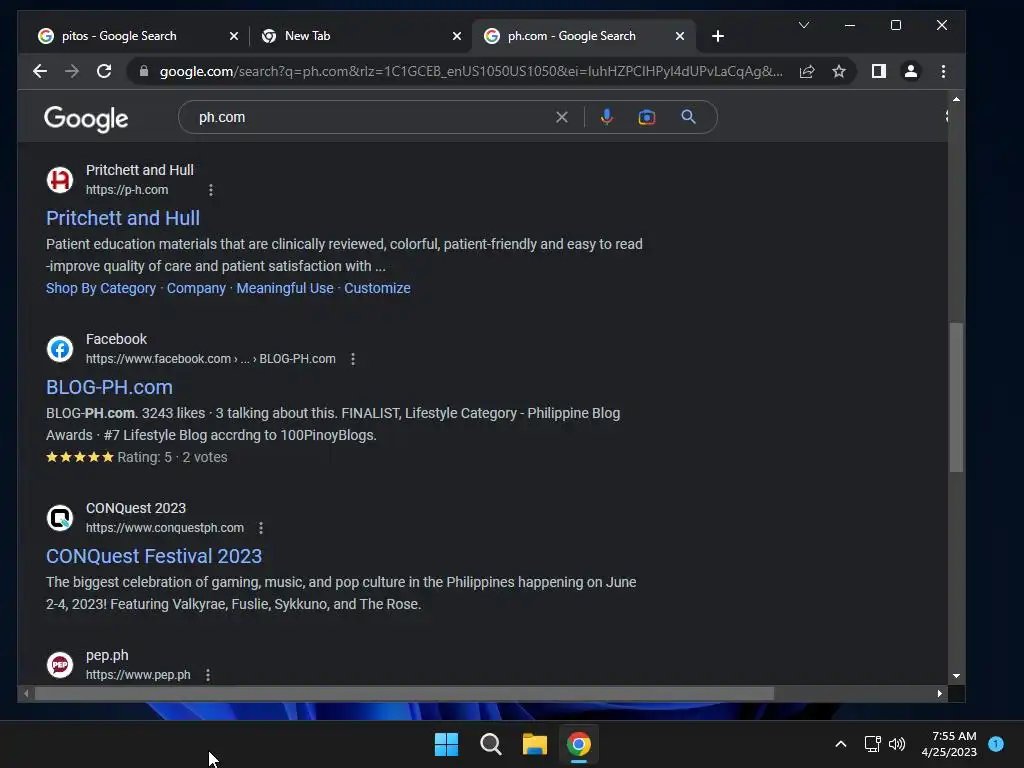Open Chrome three-dot menu
This screenshot has height=768, width=1024.
(x=943, y=71)
